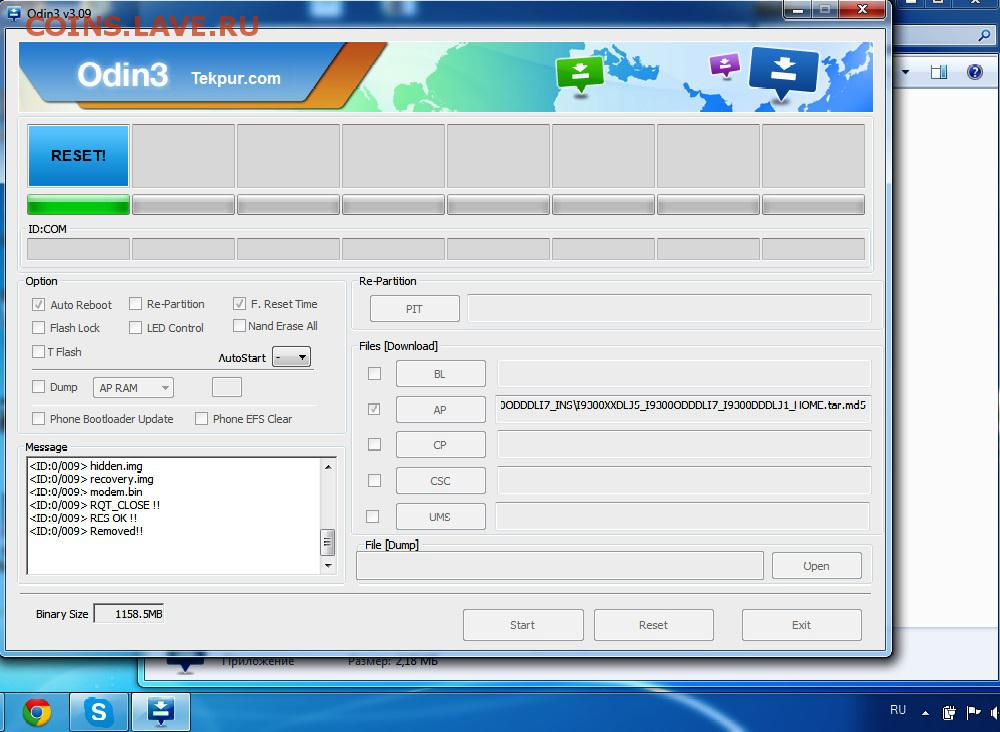Click the RU language indicator
The image size is (1000, 732).
click(x=897, y=710)
